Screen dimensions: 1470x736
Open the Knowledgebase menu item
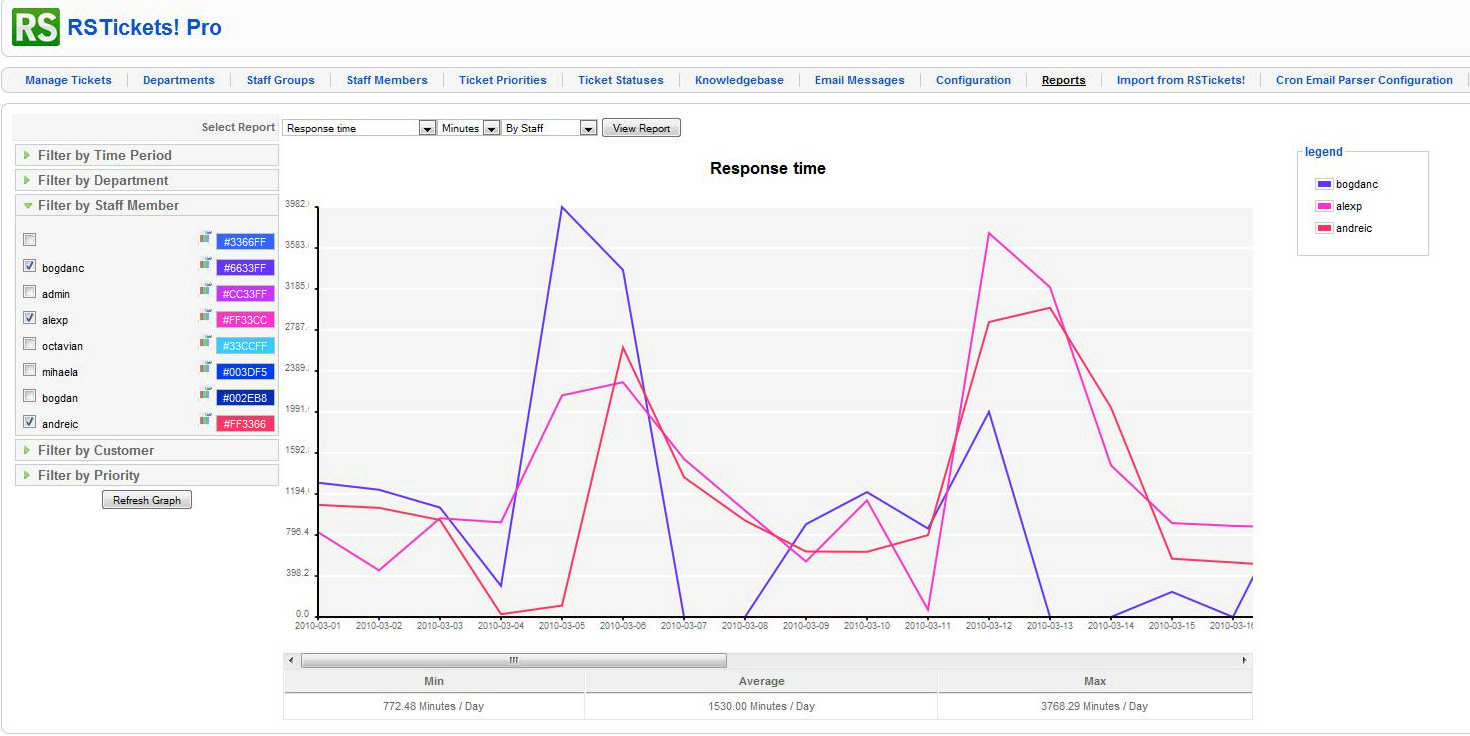(738, 80)
